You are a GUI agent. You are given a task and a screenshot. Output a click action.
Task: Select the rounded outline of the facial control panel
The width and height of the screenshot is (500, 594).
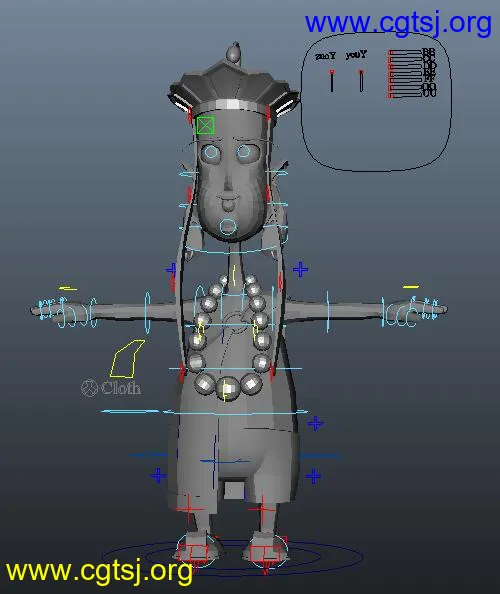pyautogui.click(x=376, y=102)
